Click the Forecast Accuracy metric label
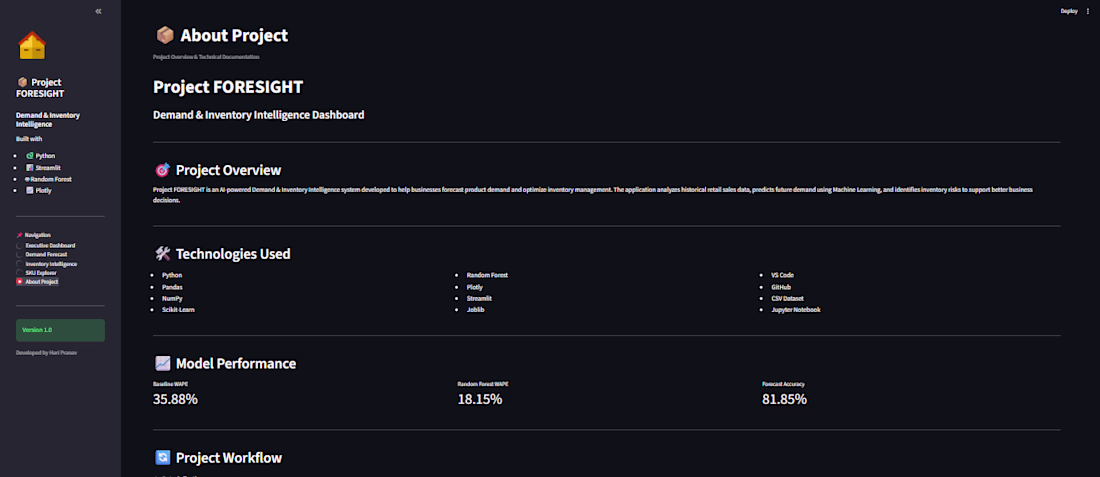Image resolution: width=1100 pixels, height=477 pixels. [x=783, y=384]
